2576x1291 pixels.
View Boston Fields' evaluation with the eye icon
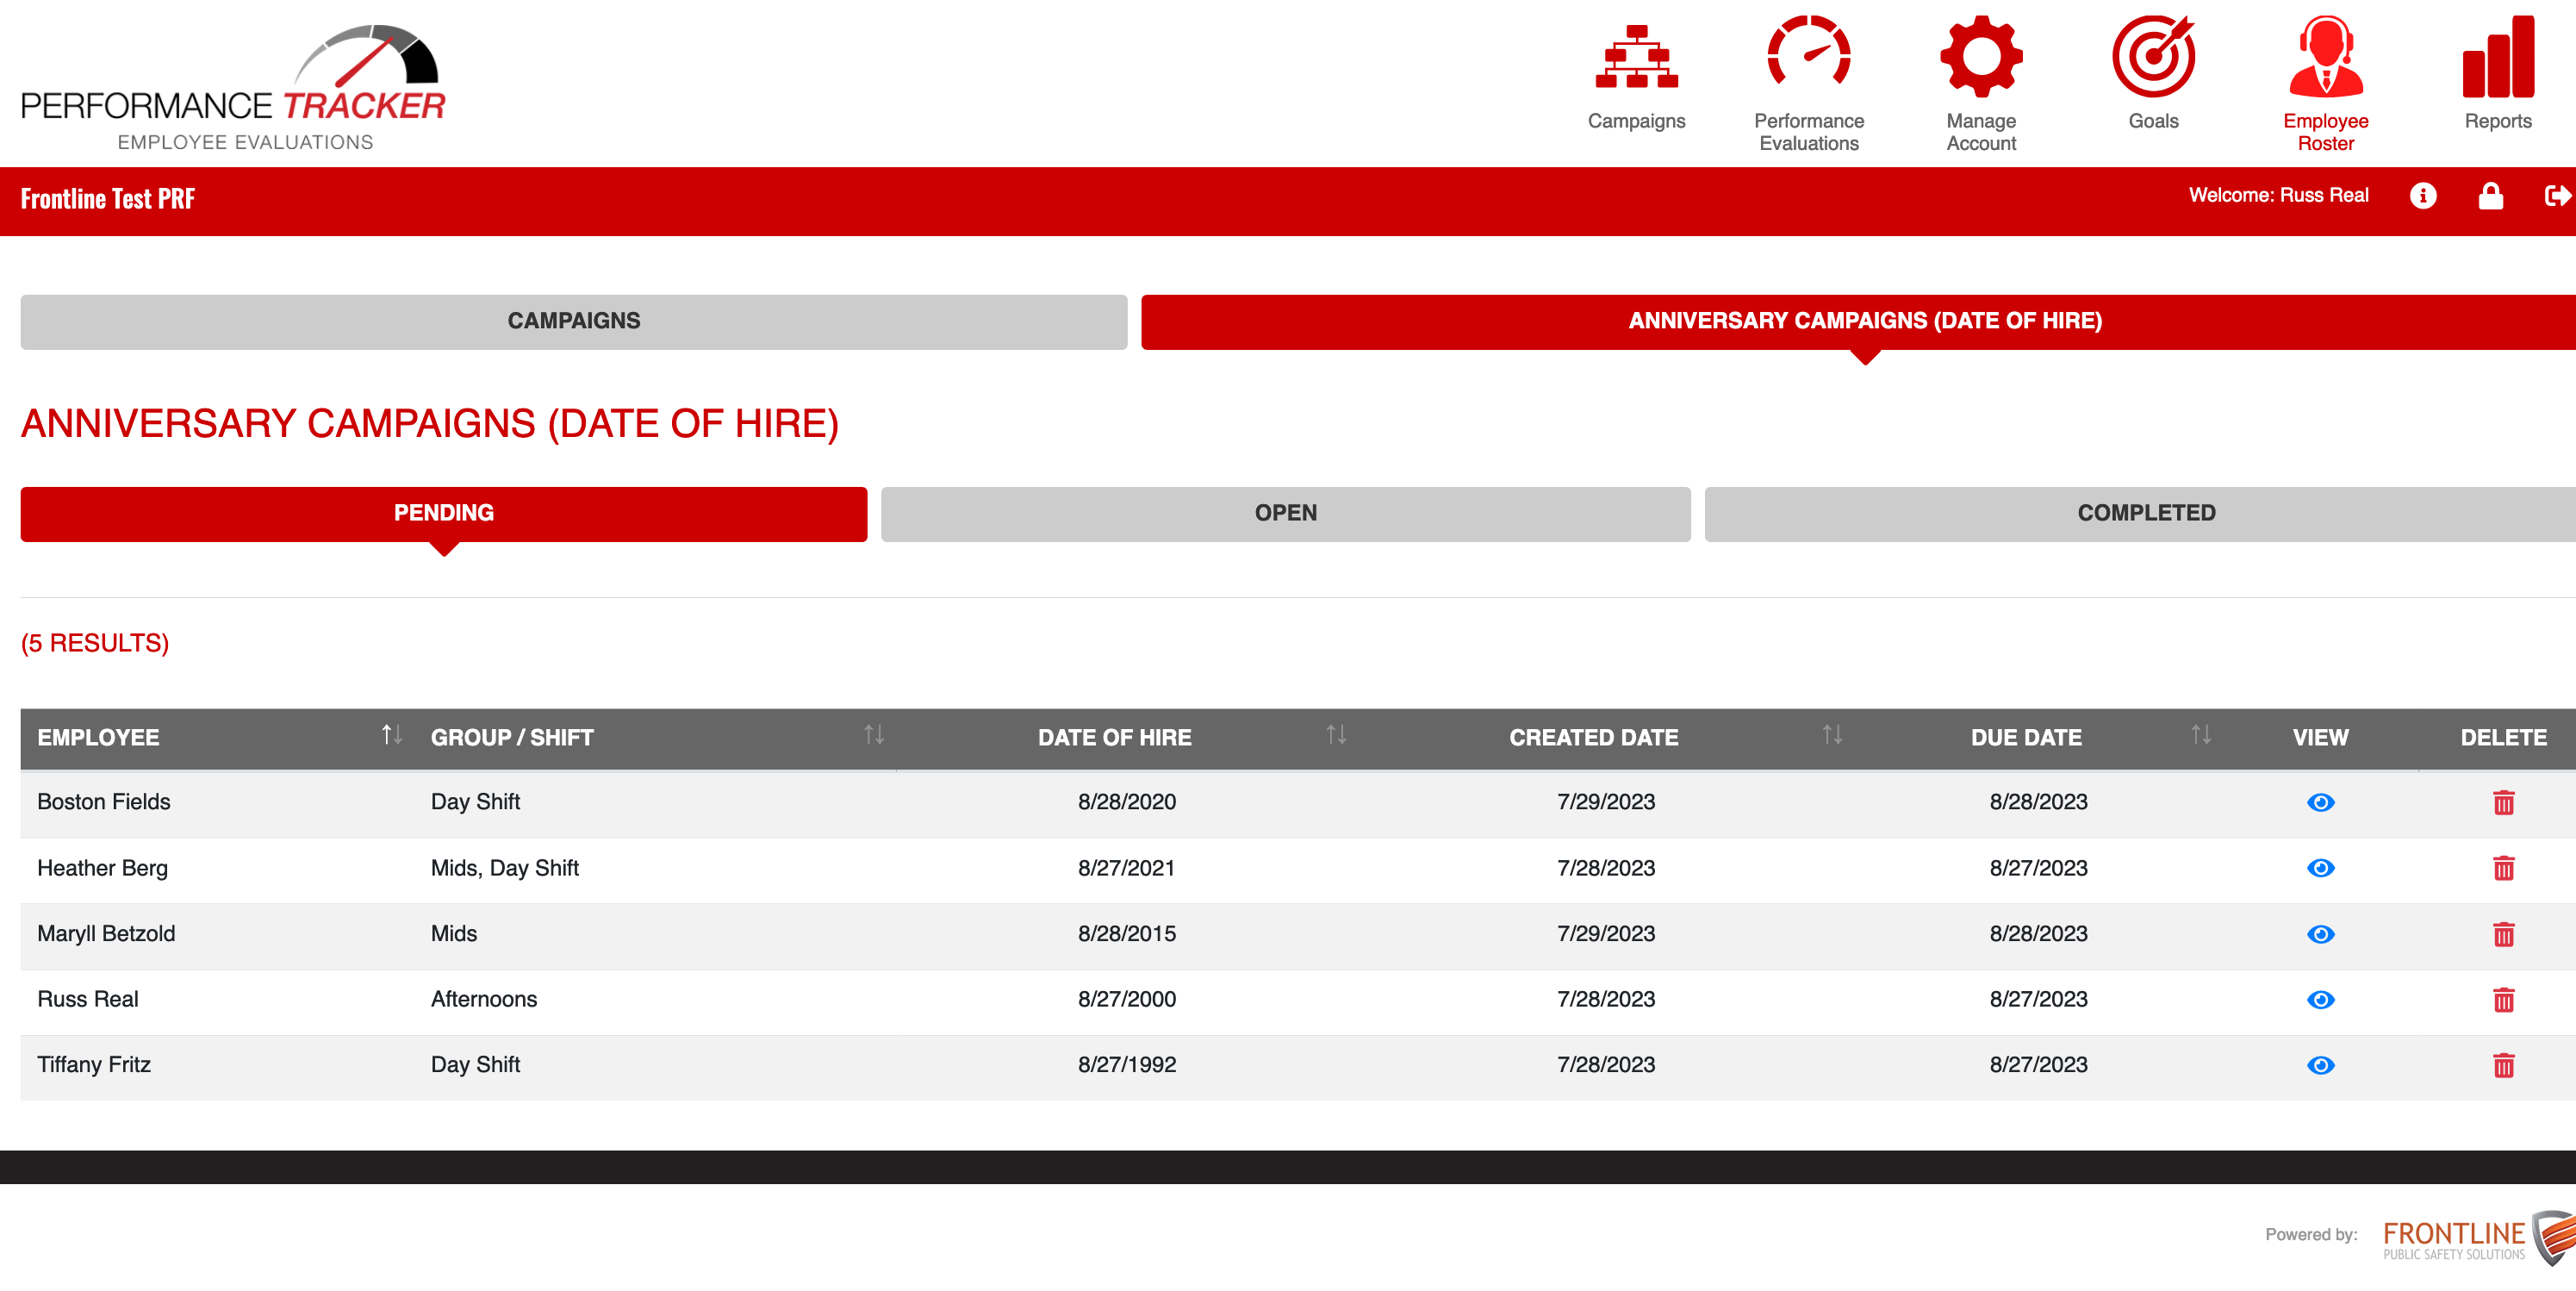click(2321, 801)
